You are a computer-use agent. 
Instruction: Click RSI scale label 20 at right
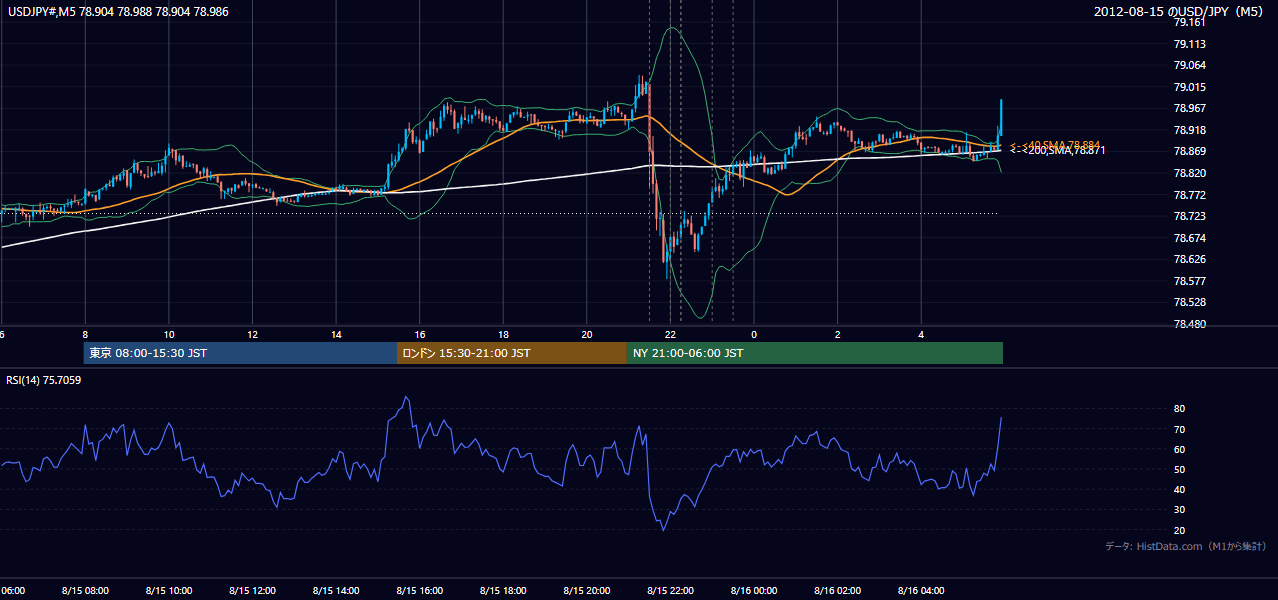[1179, 530]
